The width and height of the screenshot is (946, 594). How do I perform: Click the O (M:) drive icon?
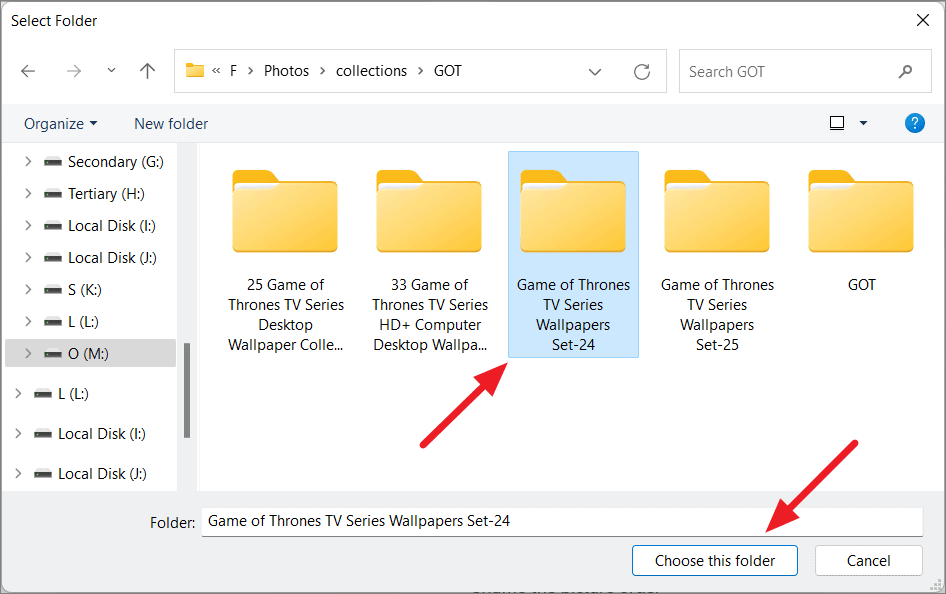click(52, 353)
